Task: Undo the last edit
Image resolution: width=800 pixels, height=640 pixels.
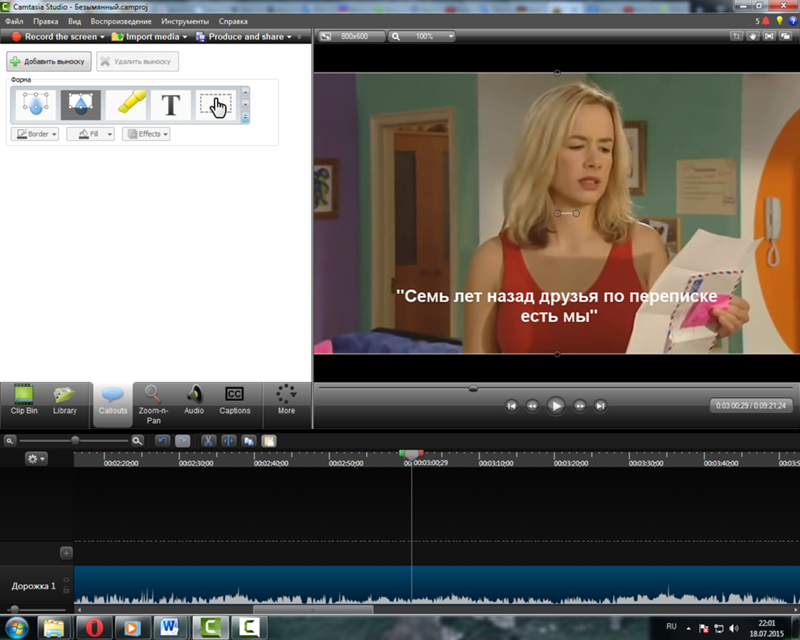Action: pyautogui.click(x=162, y=441)
